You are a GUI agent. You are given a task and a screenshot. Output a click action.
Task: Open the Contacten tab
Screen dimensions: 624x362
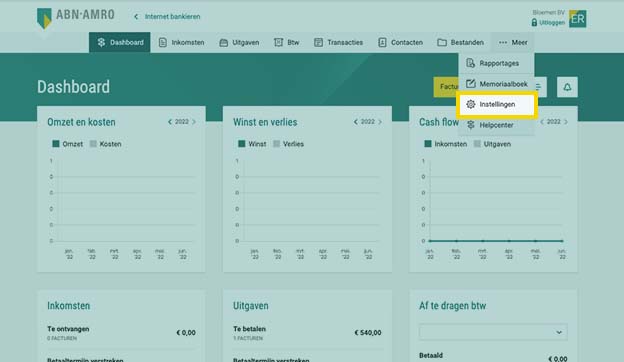pos(400,42)
